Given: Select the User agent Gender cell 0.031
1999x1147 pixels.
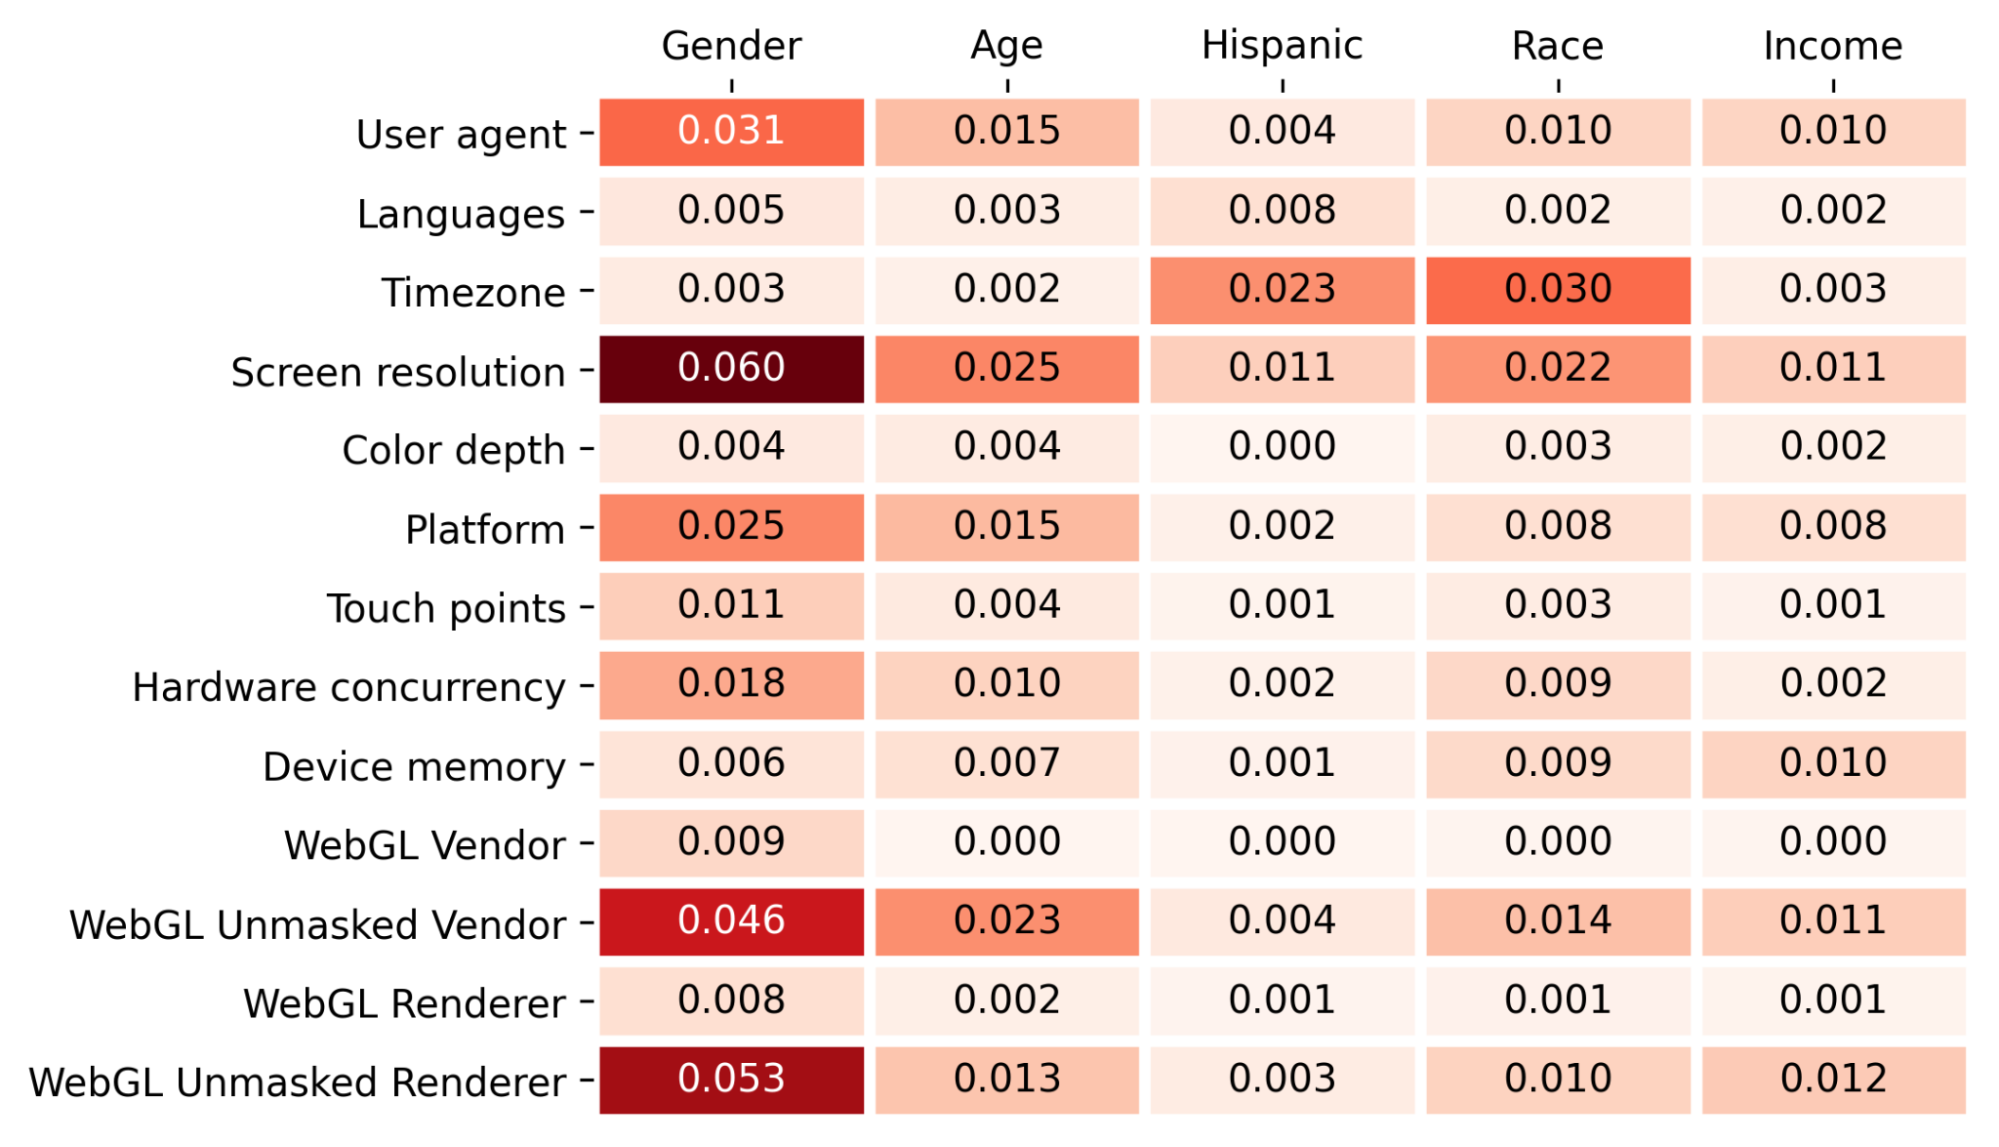Looking at the screenshot, I should coord(731,132).
